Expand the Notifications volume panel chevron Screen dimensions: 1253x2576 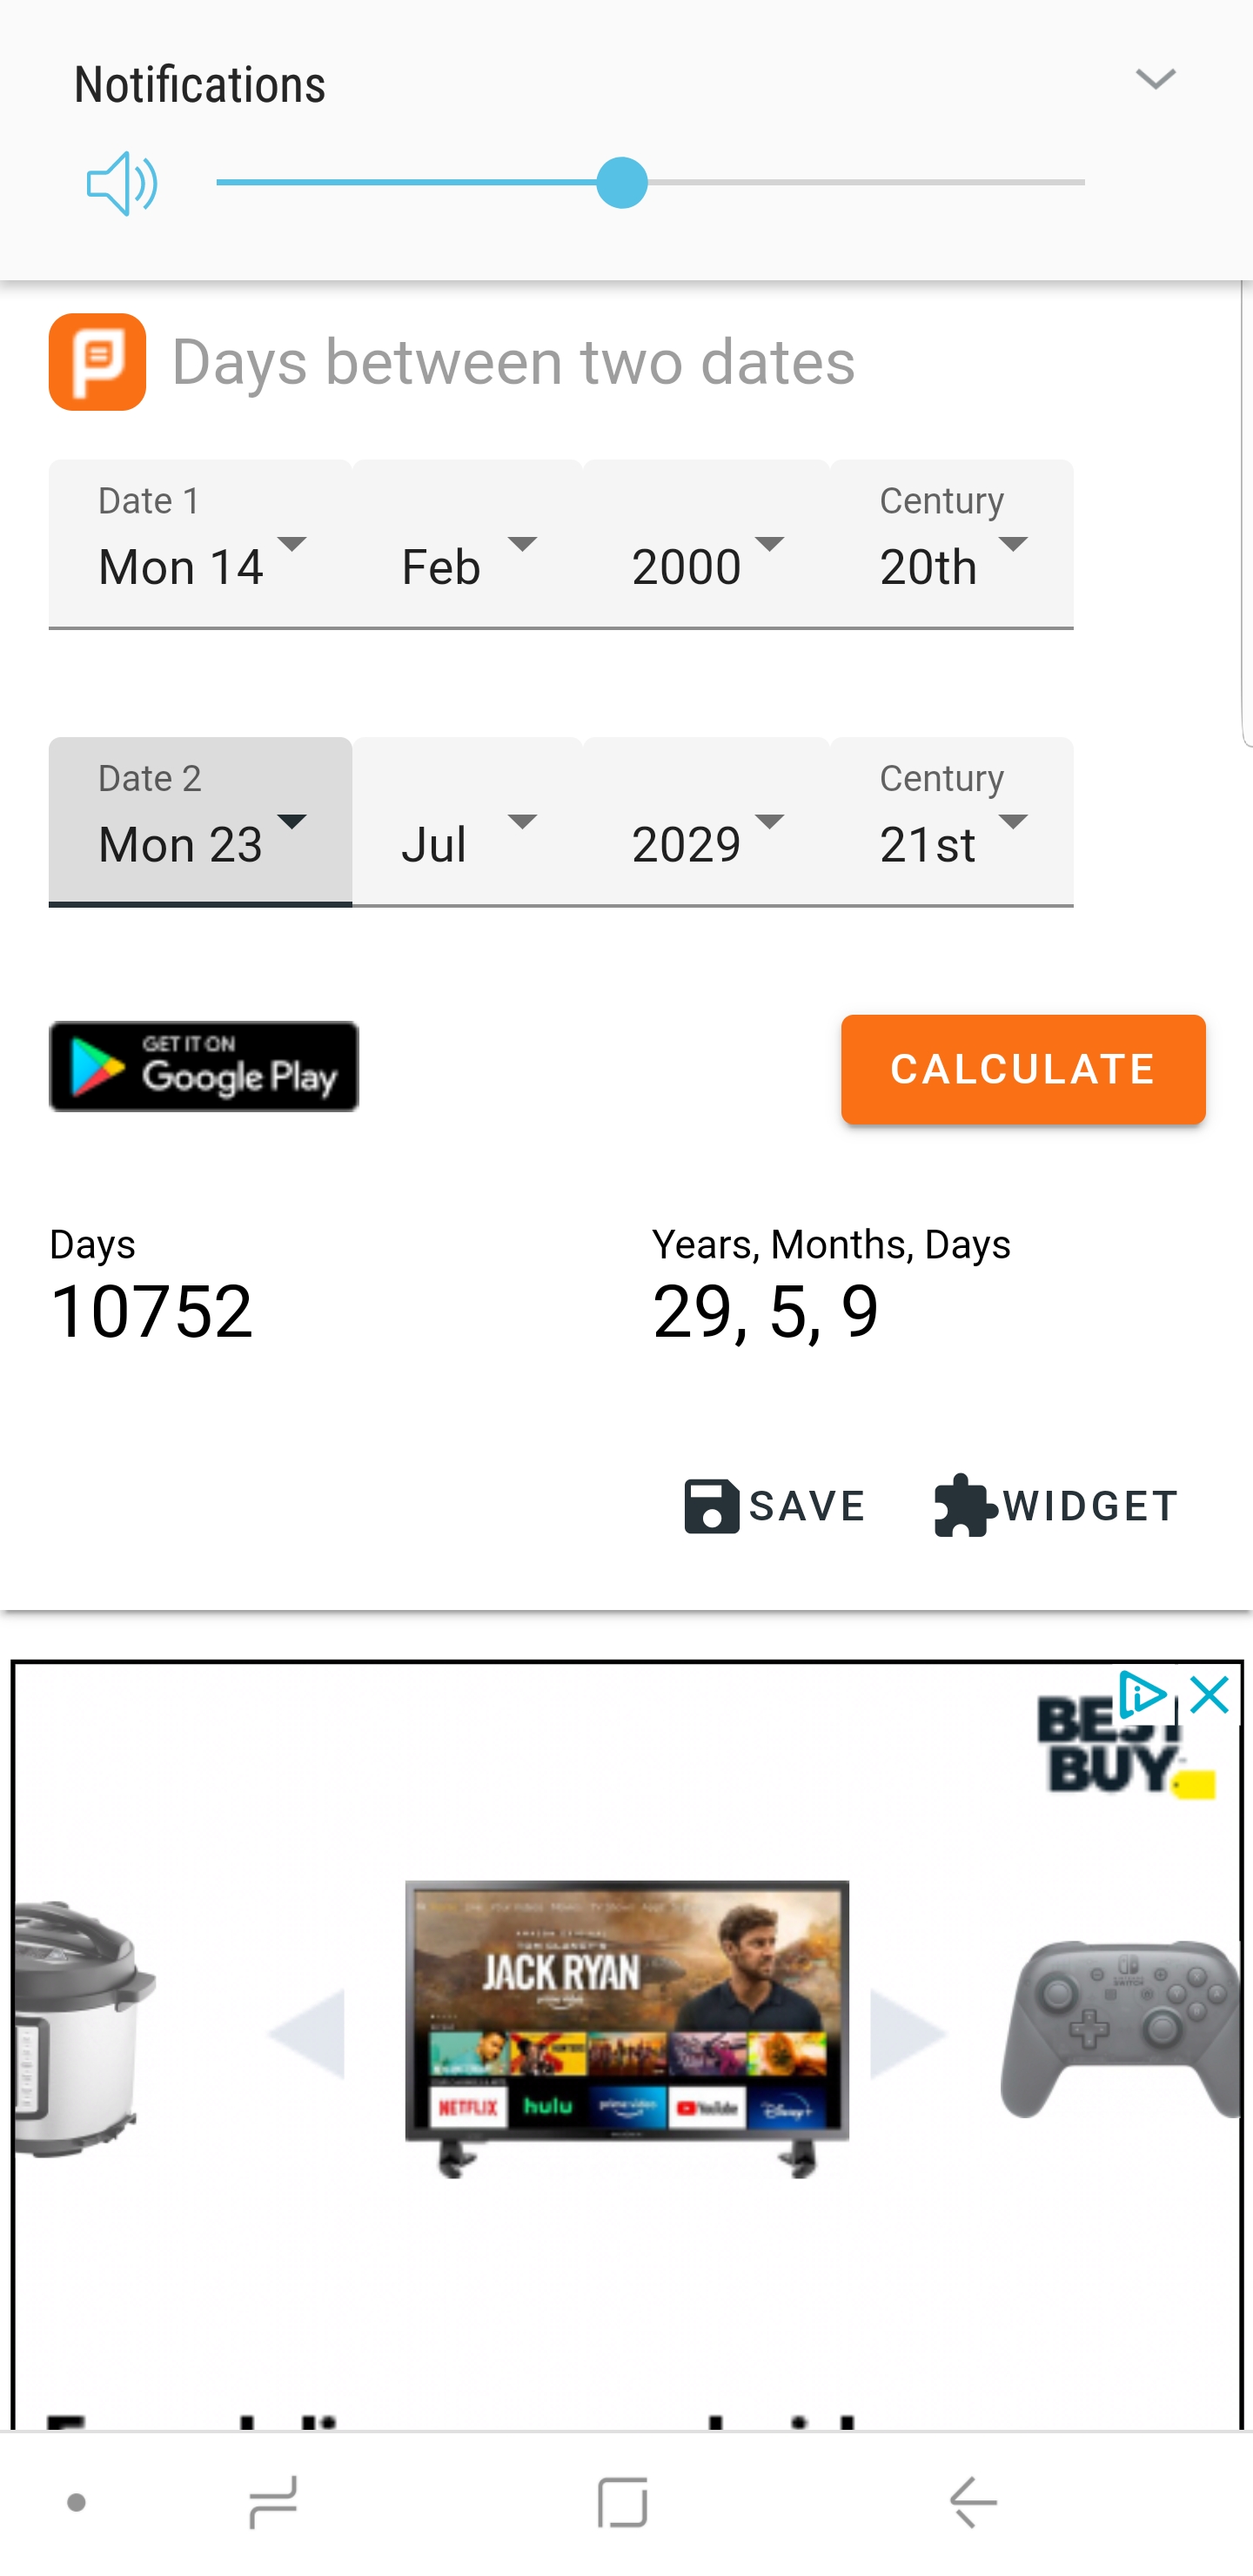(x=1155, y=79)
